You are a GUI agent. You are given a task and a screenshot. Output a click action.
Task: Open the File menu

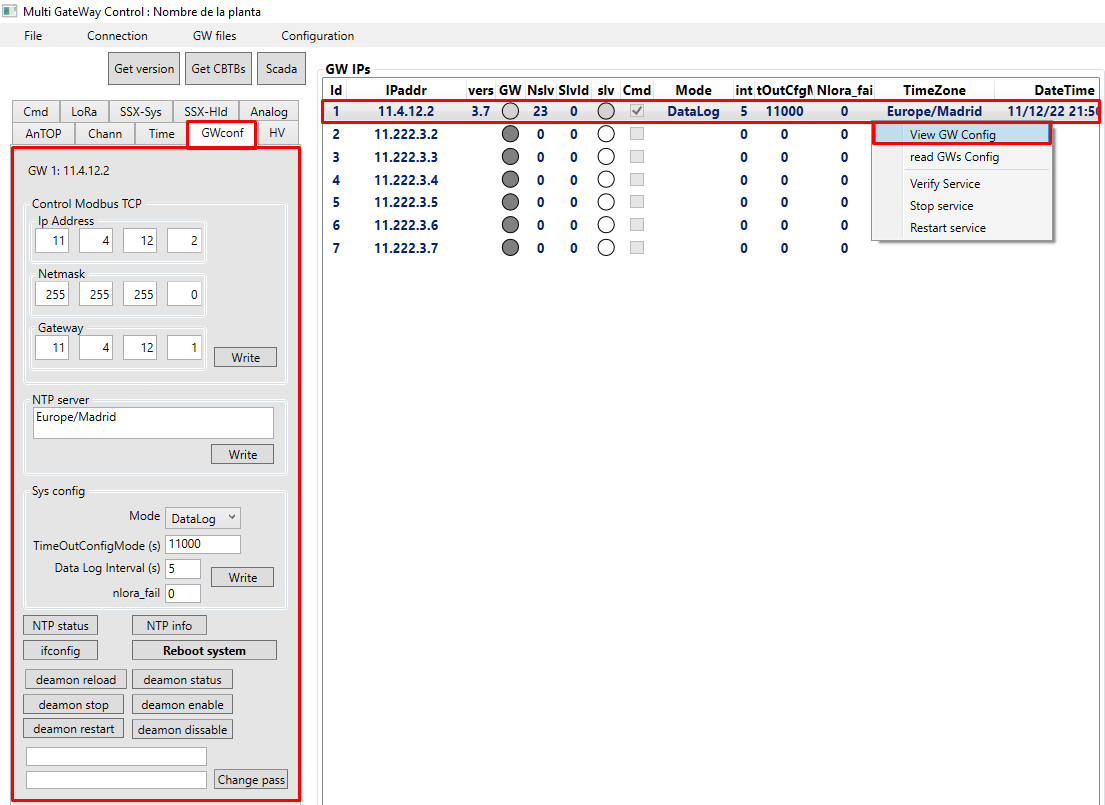click(x=33, y=35)
